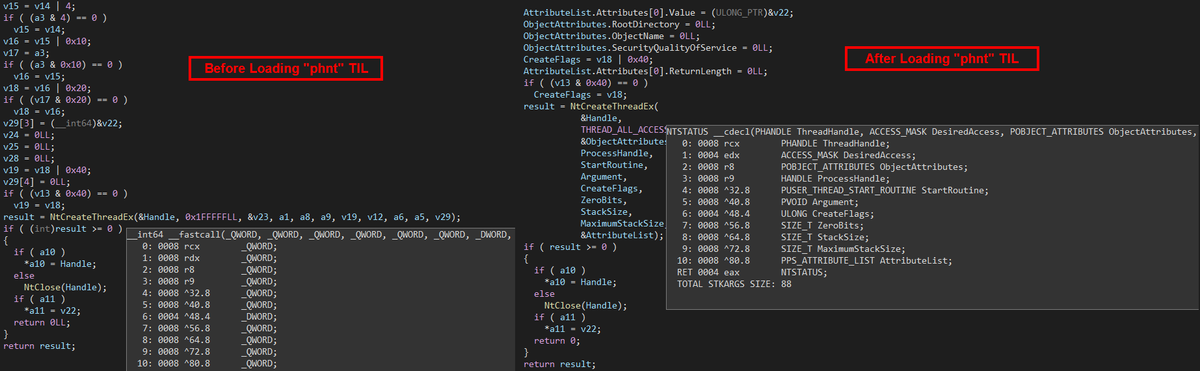Click 'RET 0004 eax NTSTATUS' tooltip row

[750, 272]
